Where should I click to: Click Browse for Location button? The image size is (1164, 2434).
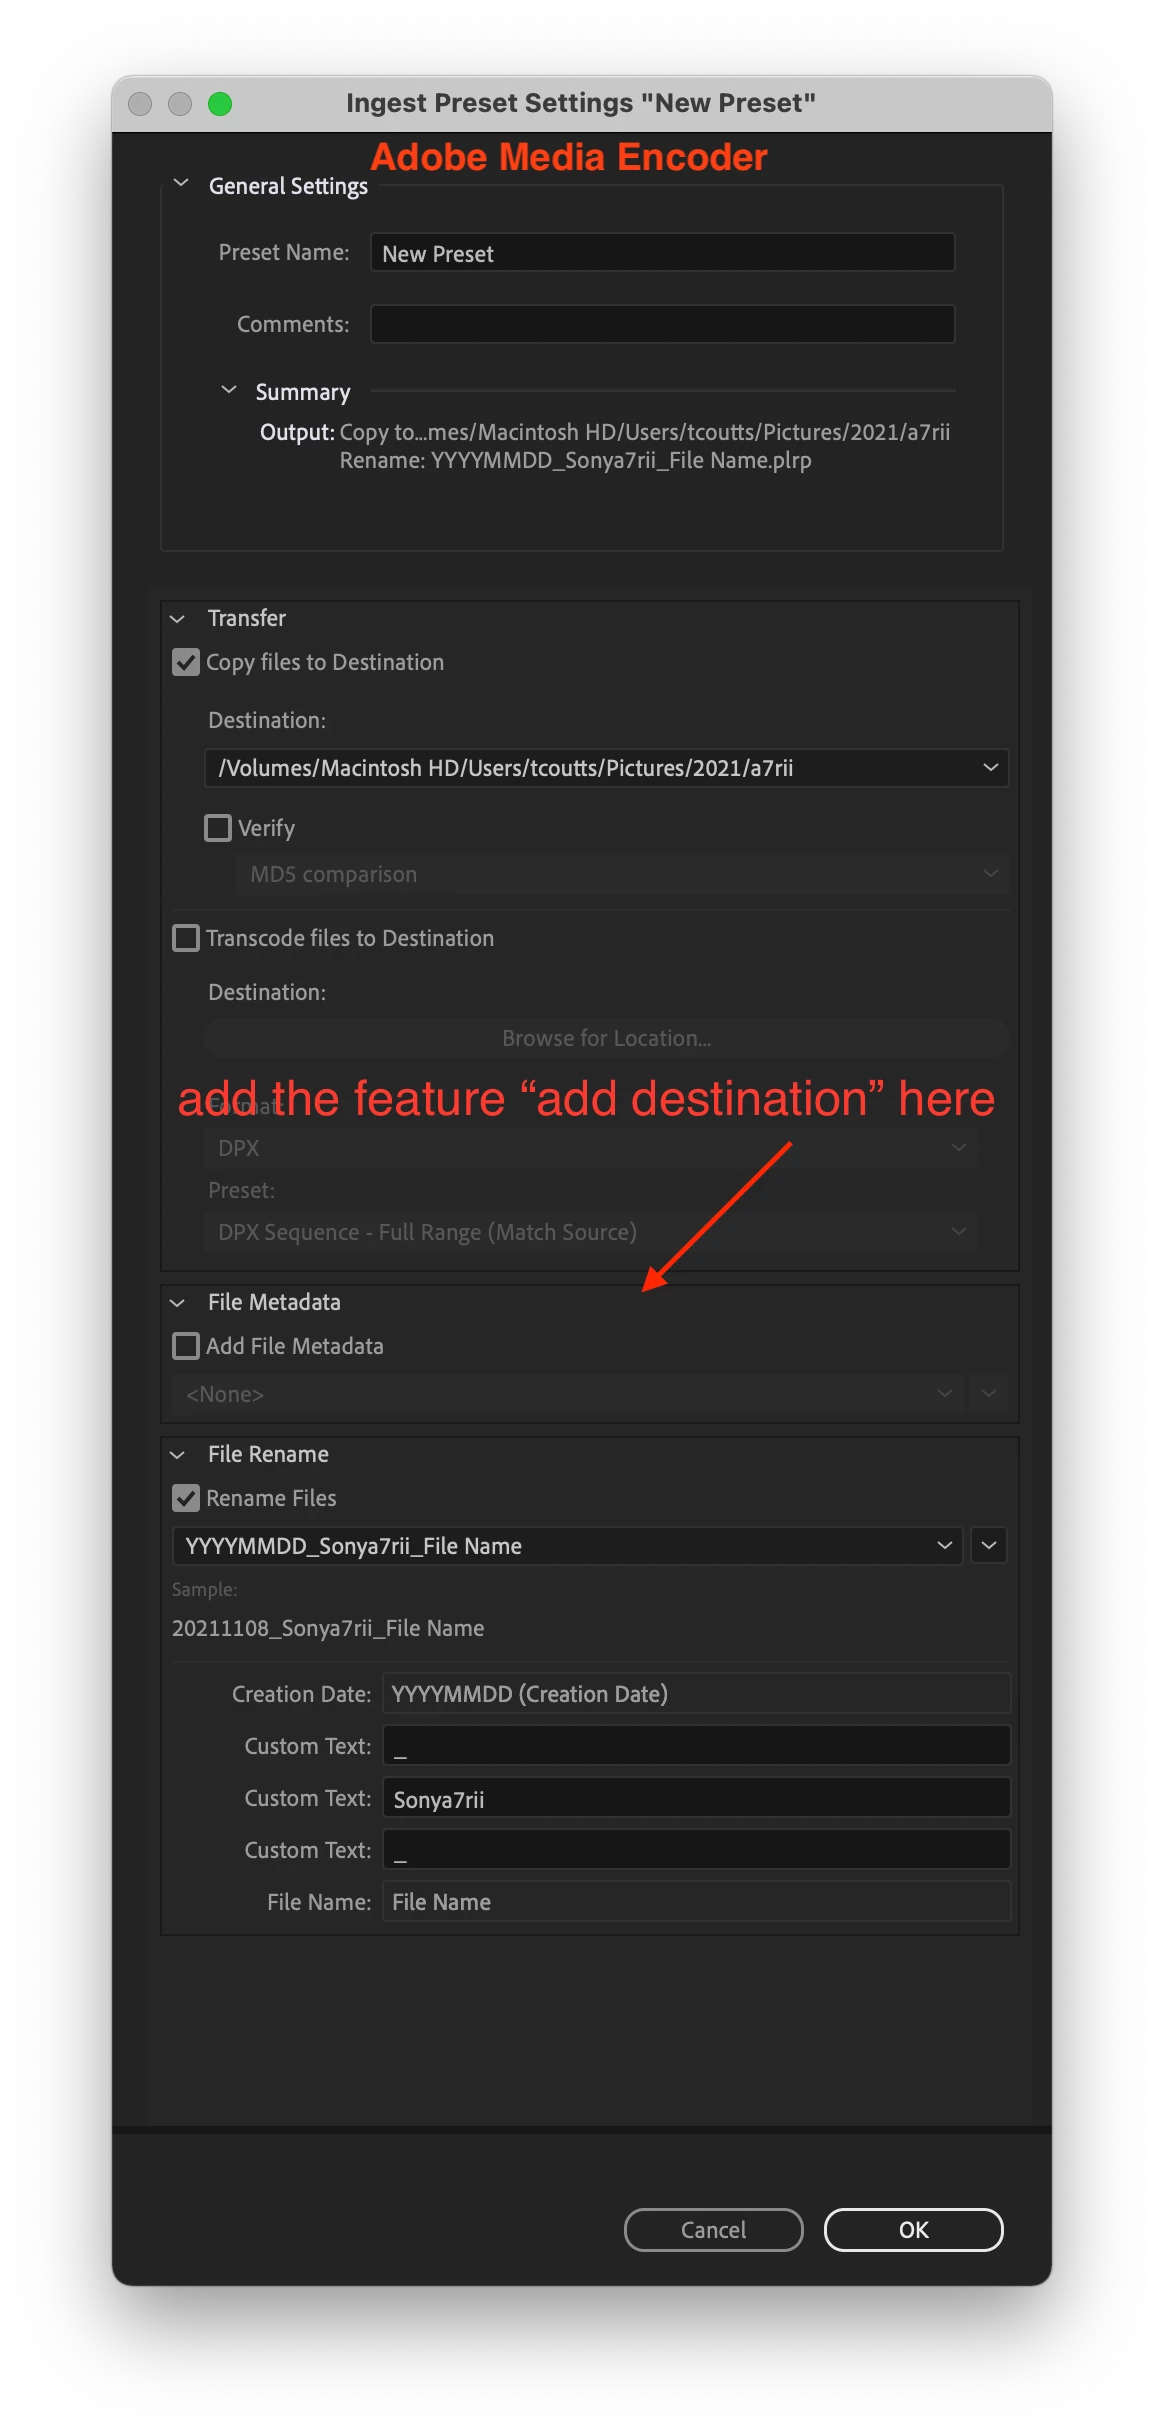[606, 1038]
